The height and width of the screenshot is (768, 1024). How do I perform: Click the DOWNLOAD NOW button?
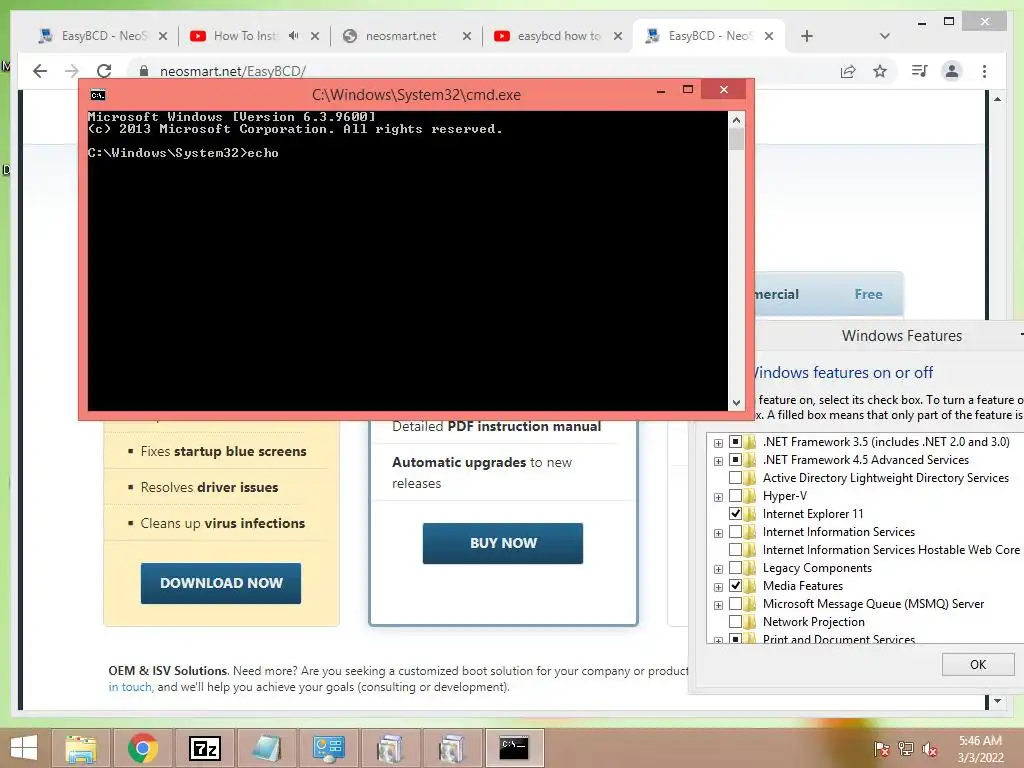click(221, 583)
